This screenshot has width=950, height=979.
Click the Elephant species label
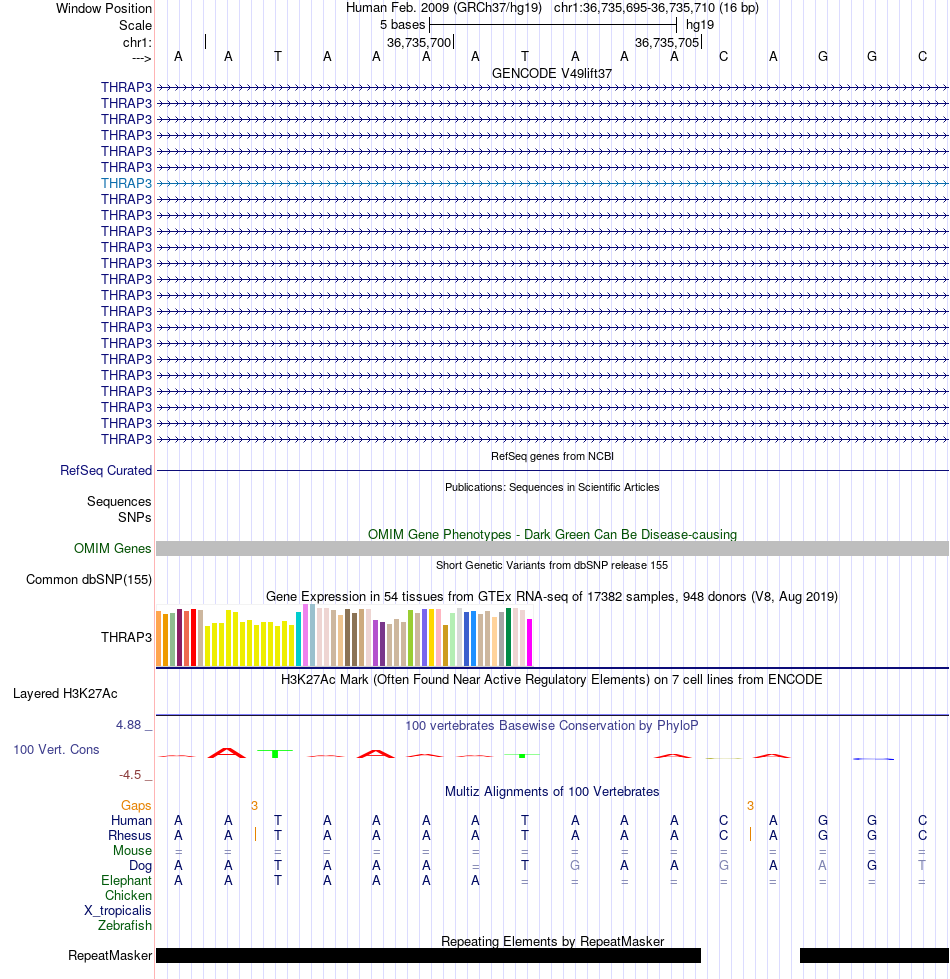126,881
